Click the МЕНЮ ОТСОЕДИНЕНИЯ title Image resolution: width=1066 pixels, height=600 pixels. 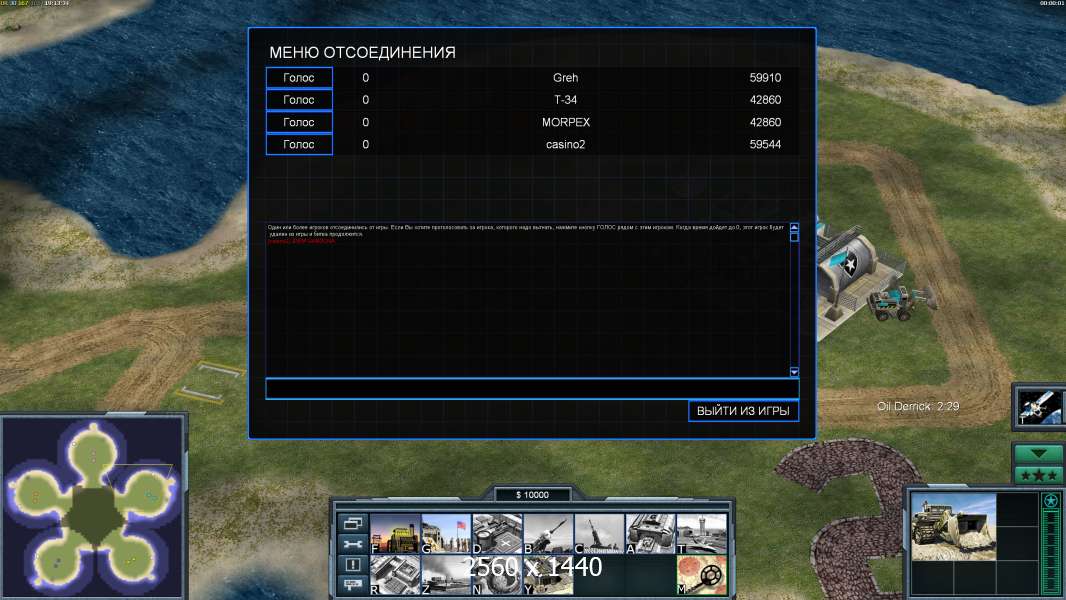pos(362,52)
